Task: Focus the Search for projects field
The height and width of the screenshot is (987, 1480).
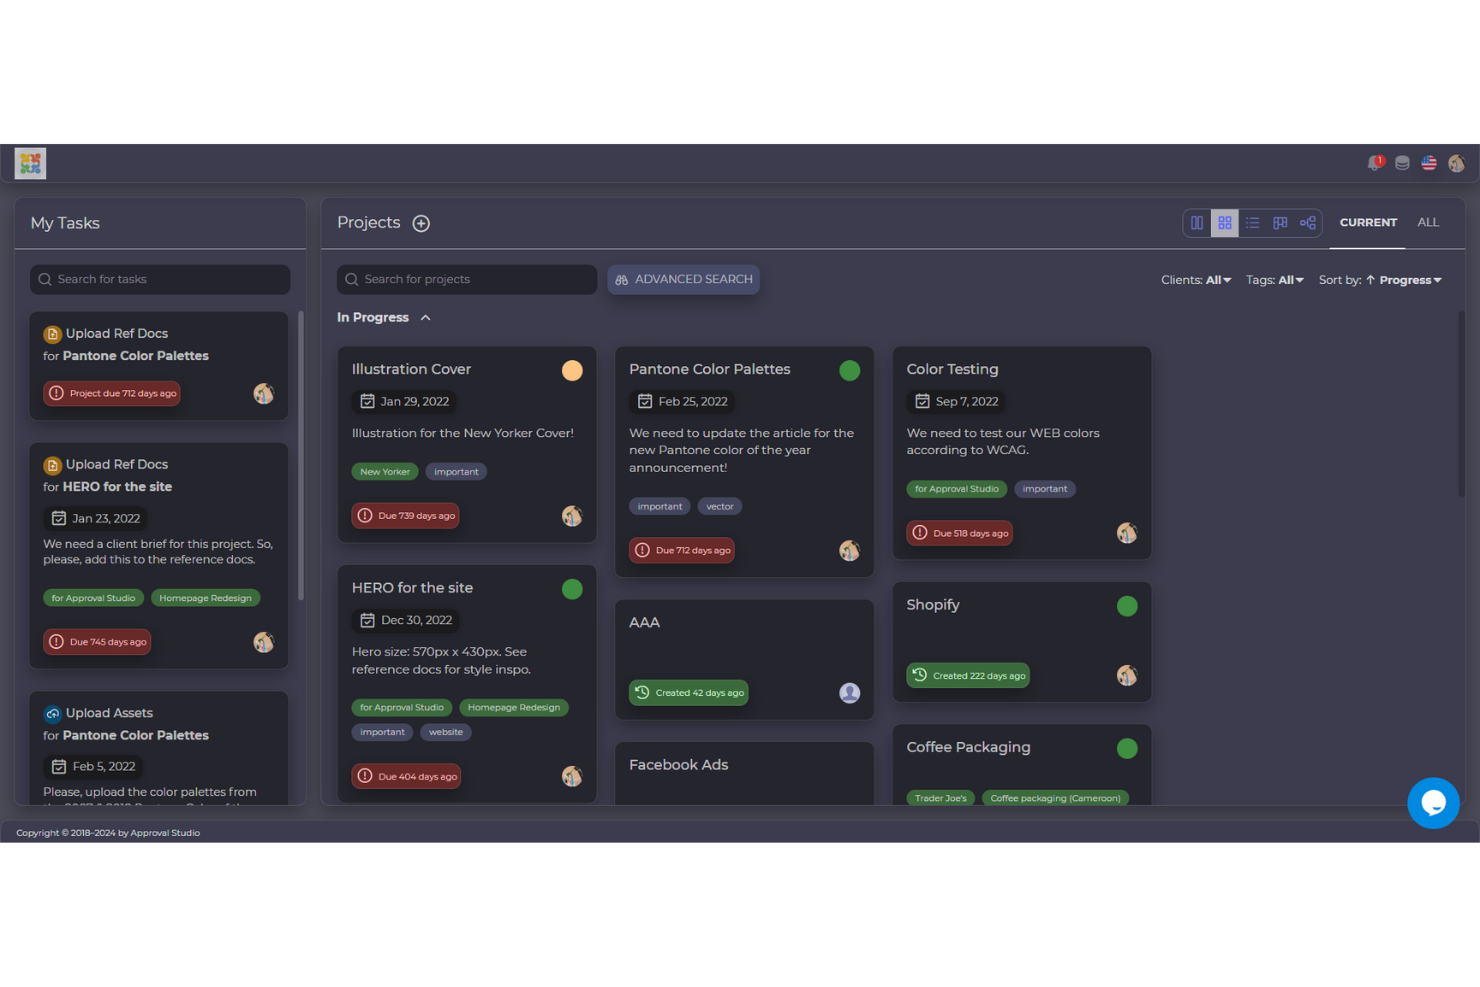Action: (x=467, y=280)
